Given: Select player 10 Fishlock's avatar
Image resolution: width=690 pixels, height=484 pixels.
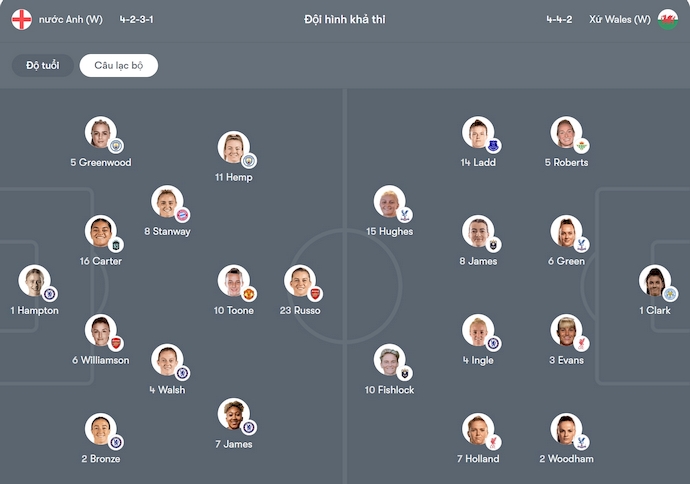Looking at the screenshot, I should click(388, 359).
